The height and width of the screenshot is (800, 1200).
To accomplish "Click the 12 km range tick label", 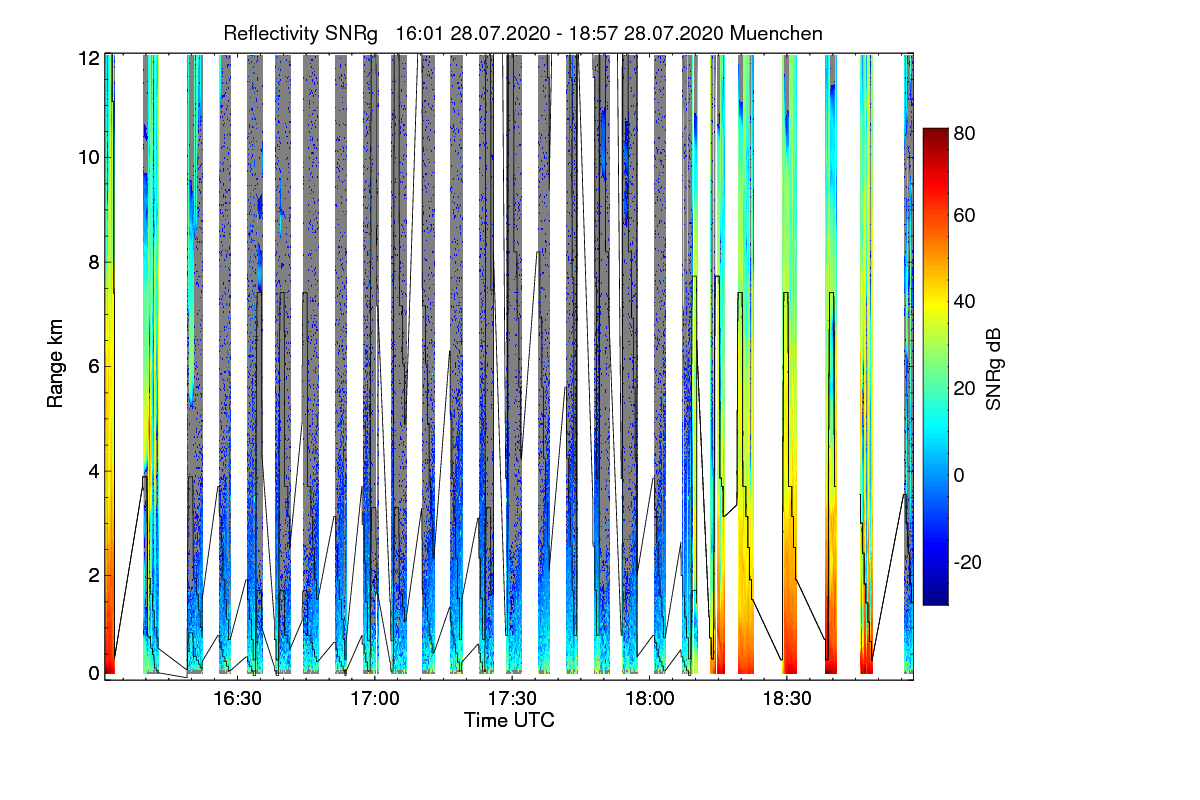I will pos(89,59).
